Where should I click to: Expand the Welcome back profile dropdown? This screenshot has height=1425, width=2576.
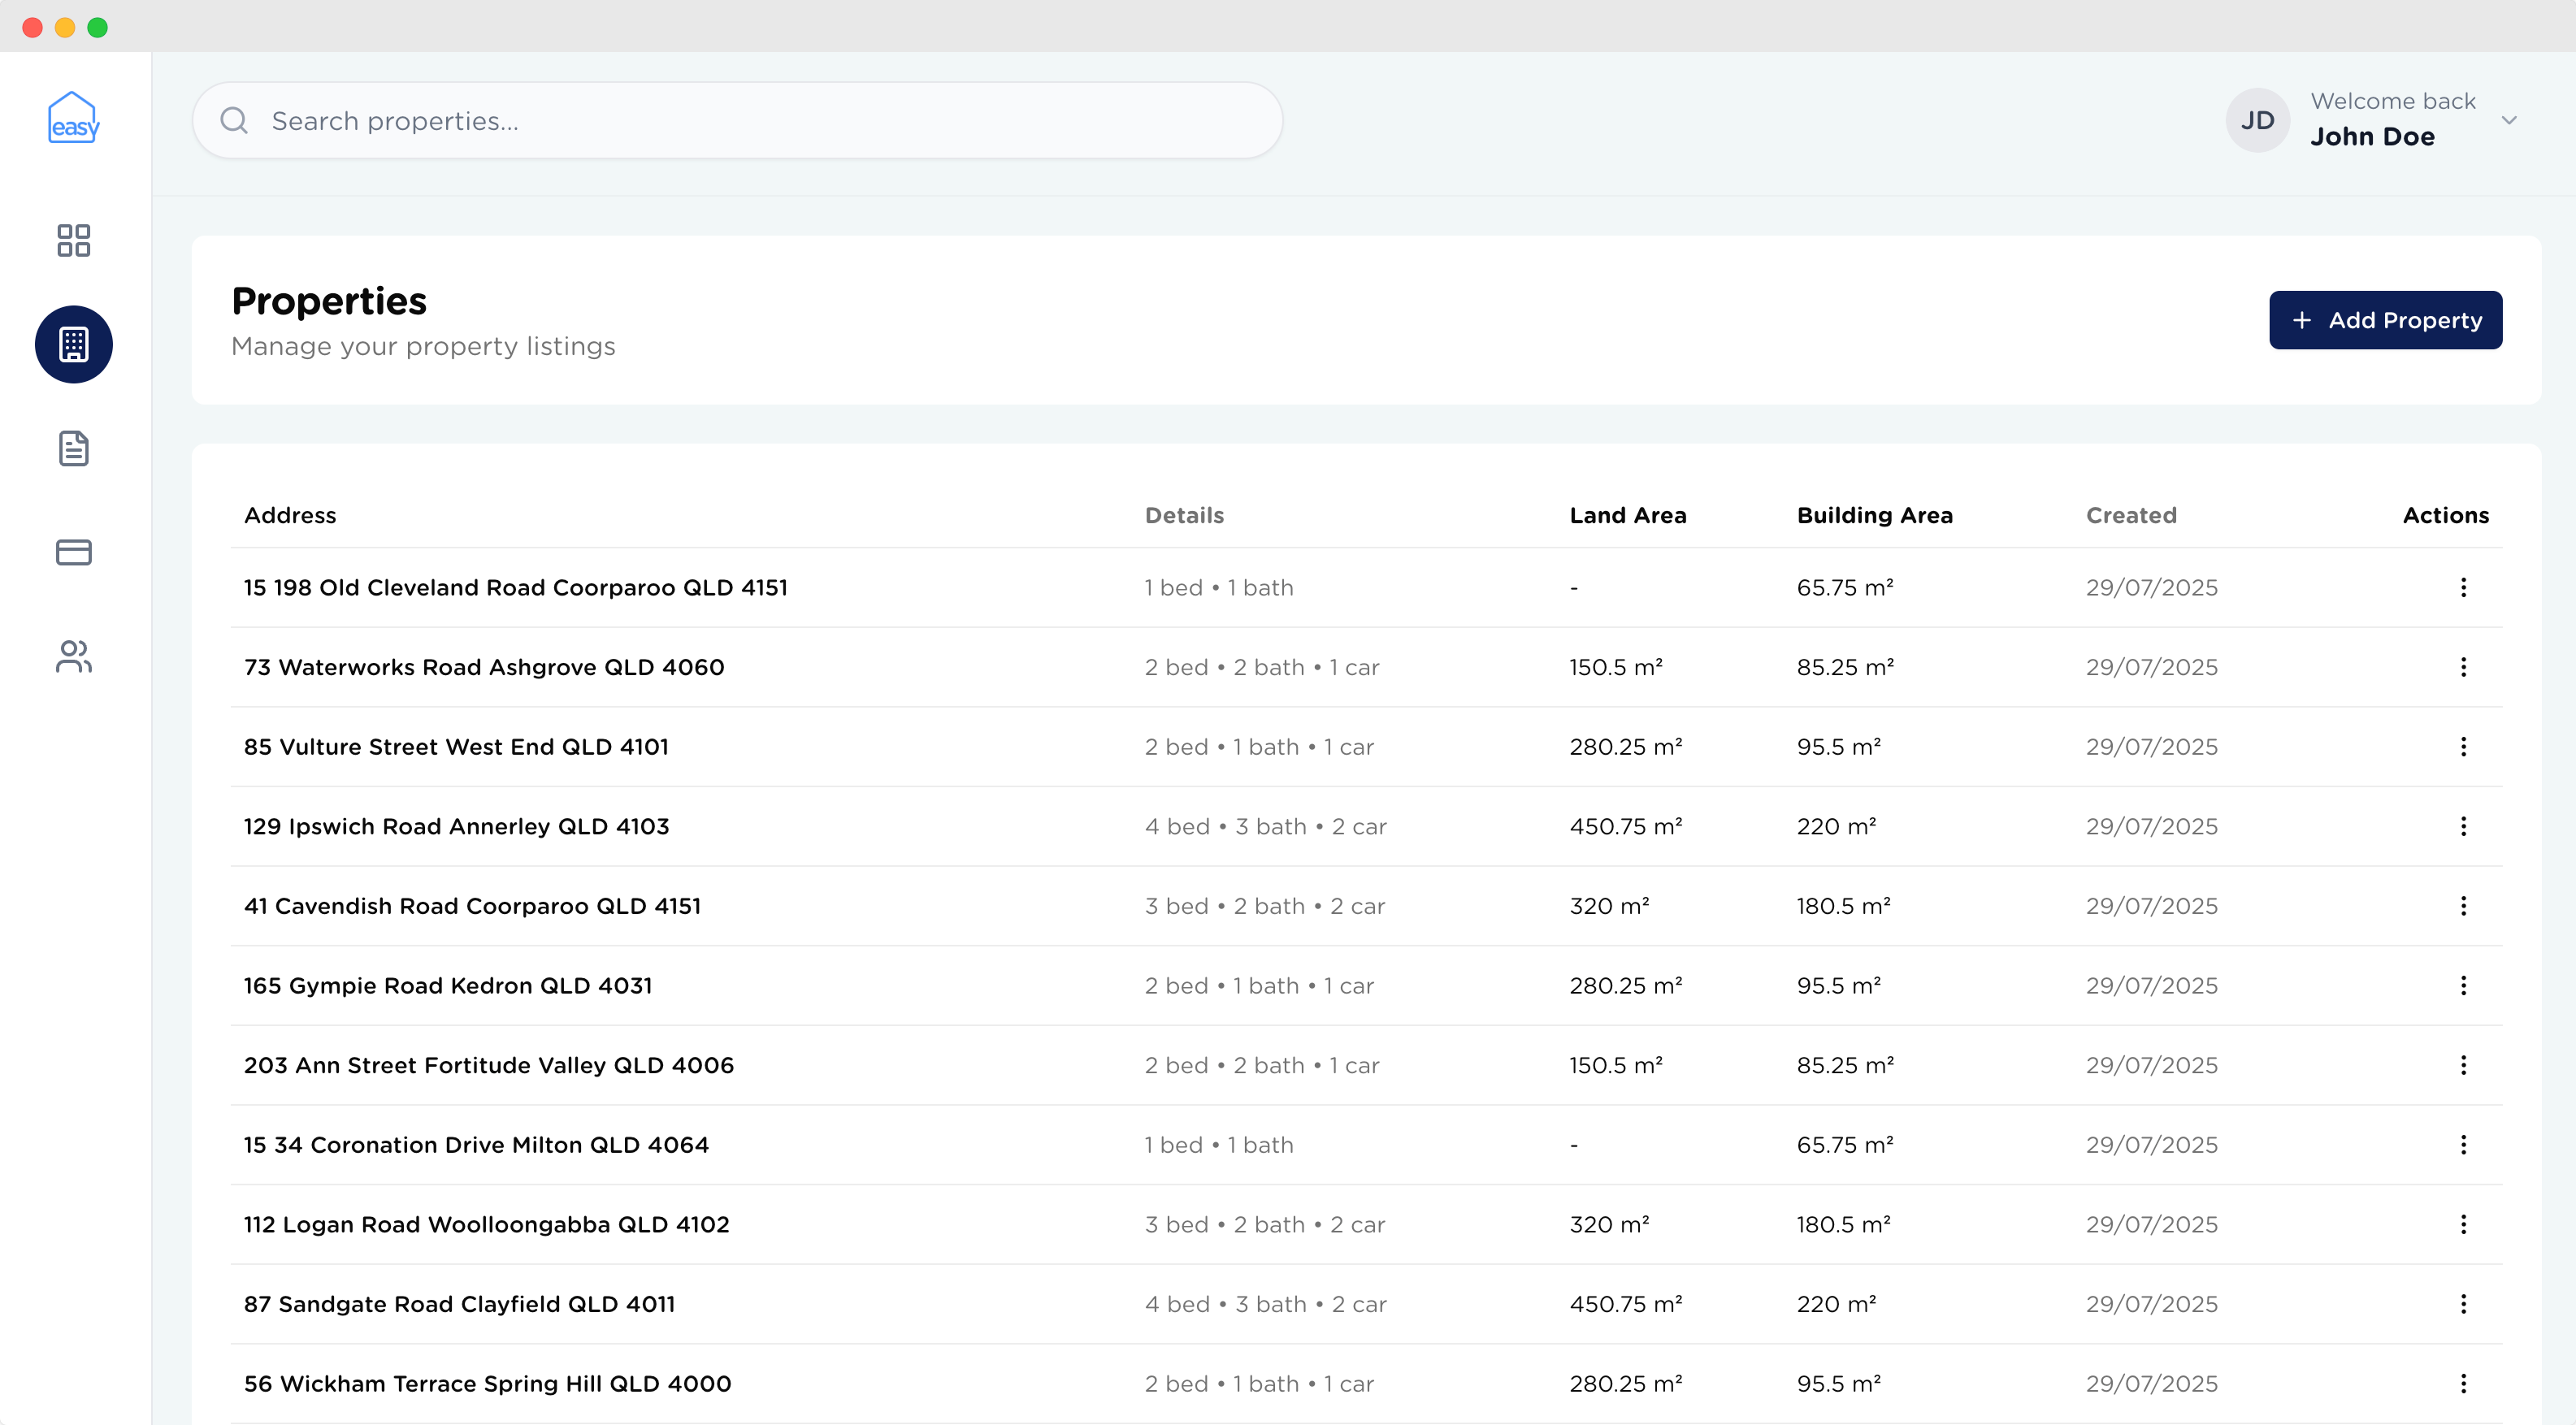[x=2510, y=120]
